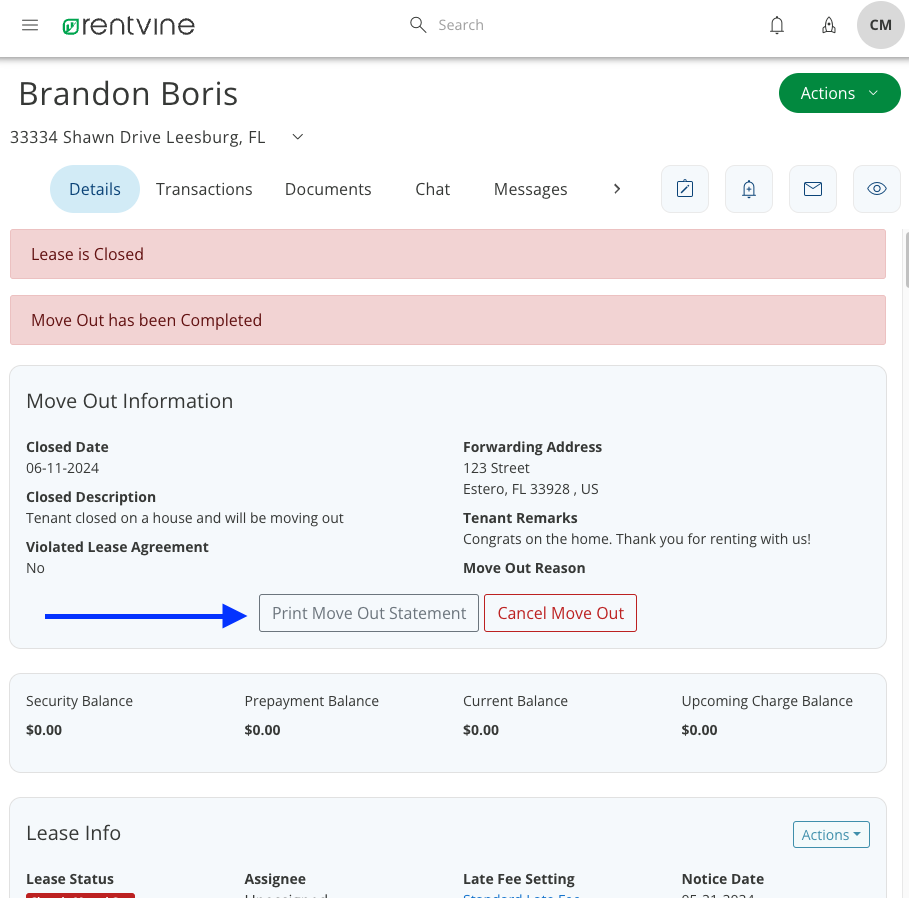Click the envelope email icon
This screenshot has height=898, width=909.
click(813, 189)
